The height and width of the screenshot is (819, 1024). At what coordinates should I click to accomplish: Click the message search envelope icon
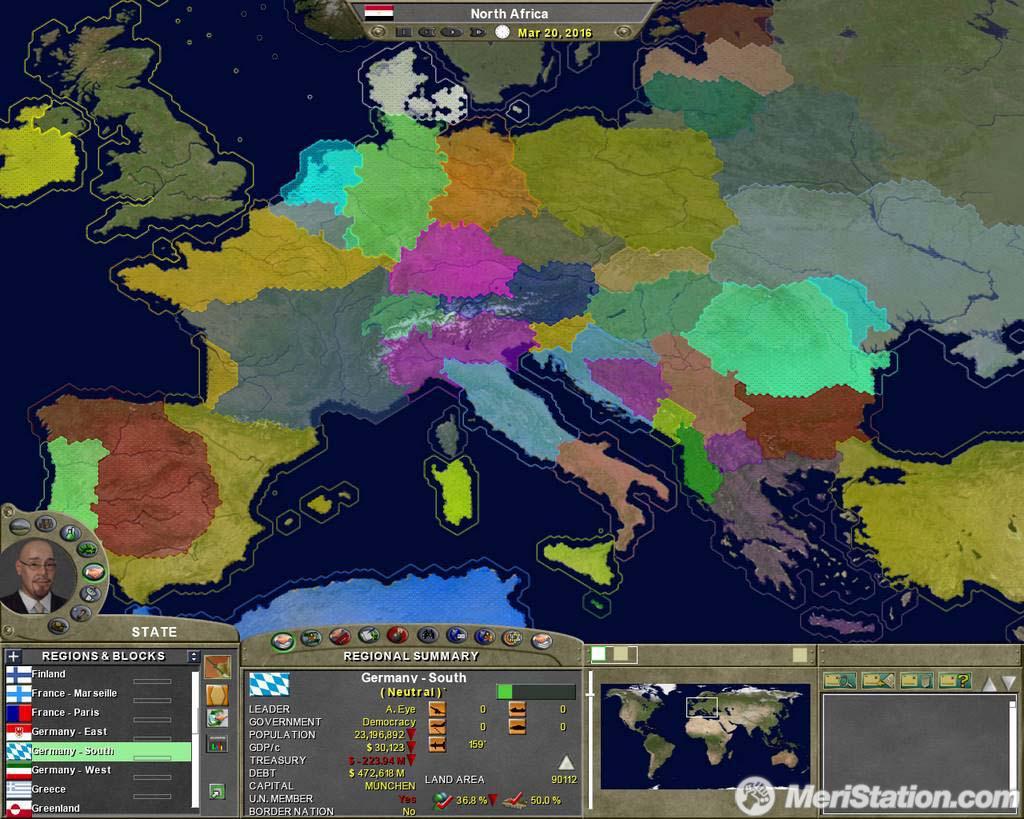click(838, 680)
